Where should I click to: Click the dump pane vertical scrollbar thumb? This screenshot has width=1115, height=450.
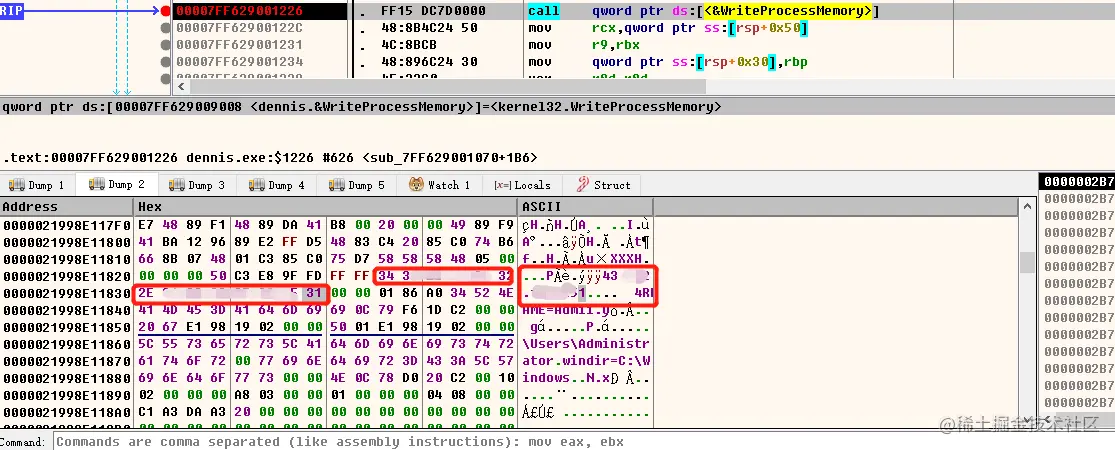(1028, 262)
